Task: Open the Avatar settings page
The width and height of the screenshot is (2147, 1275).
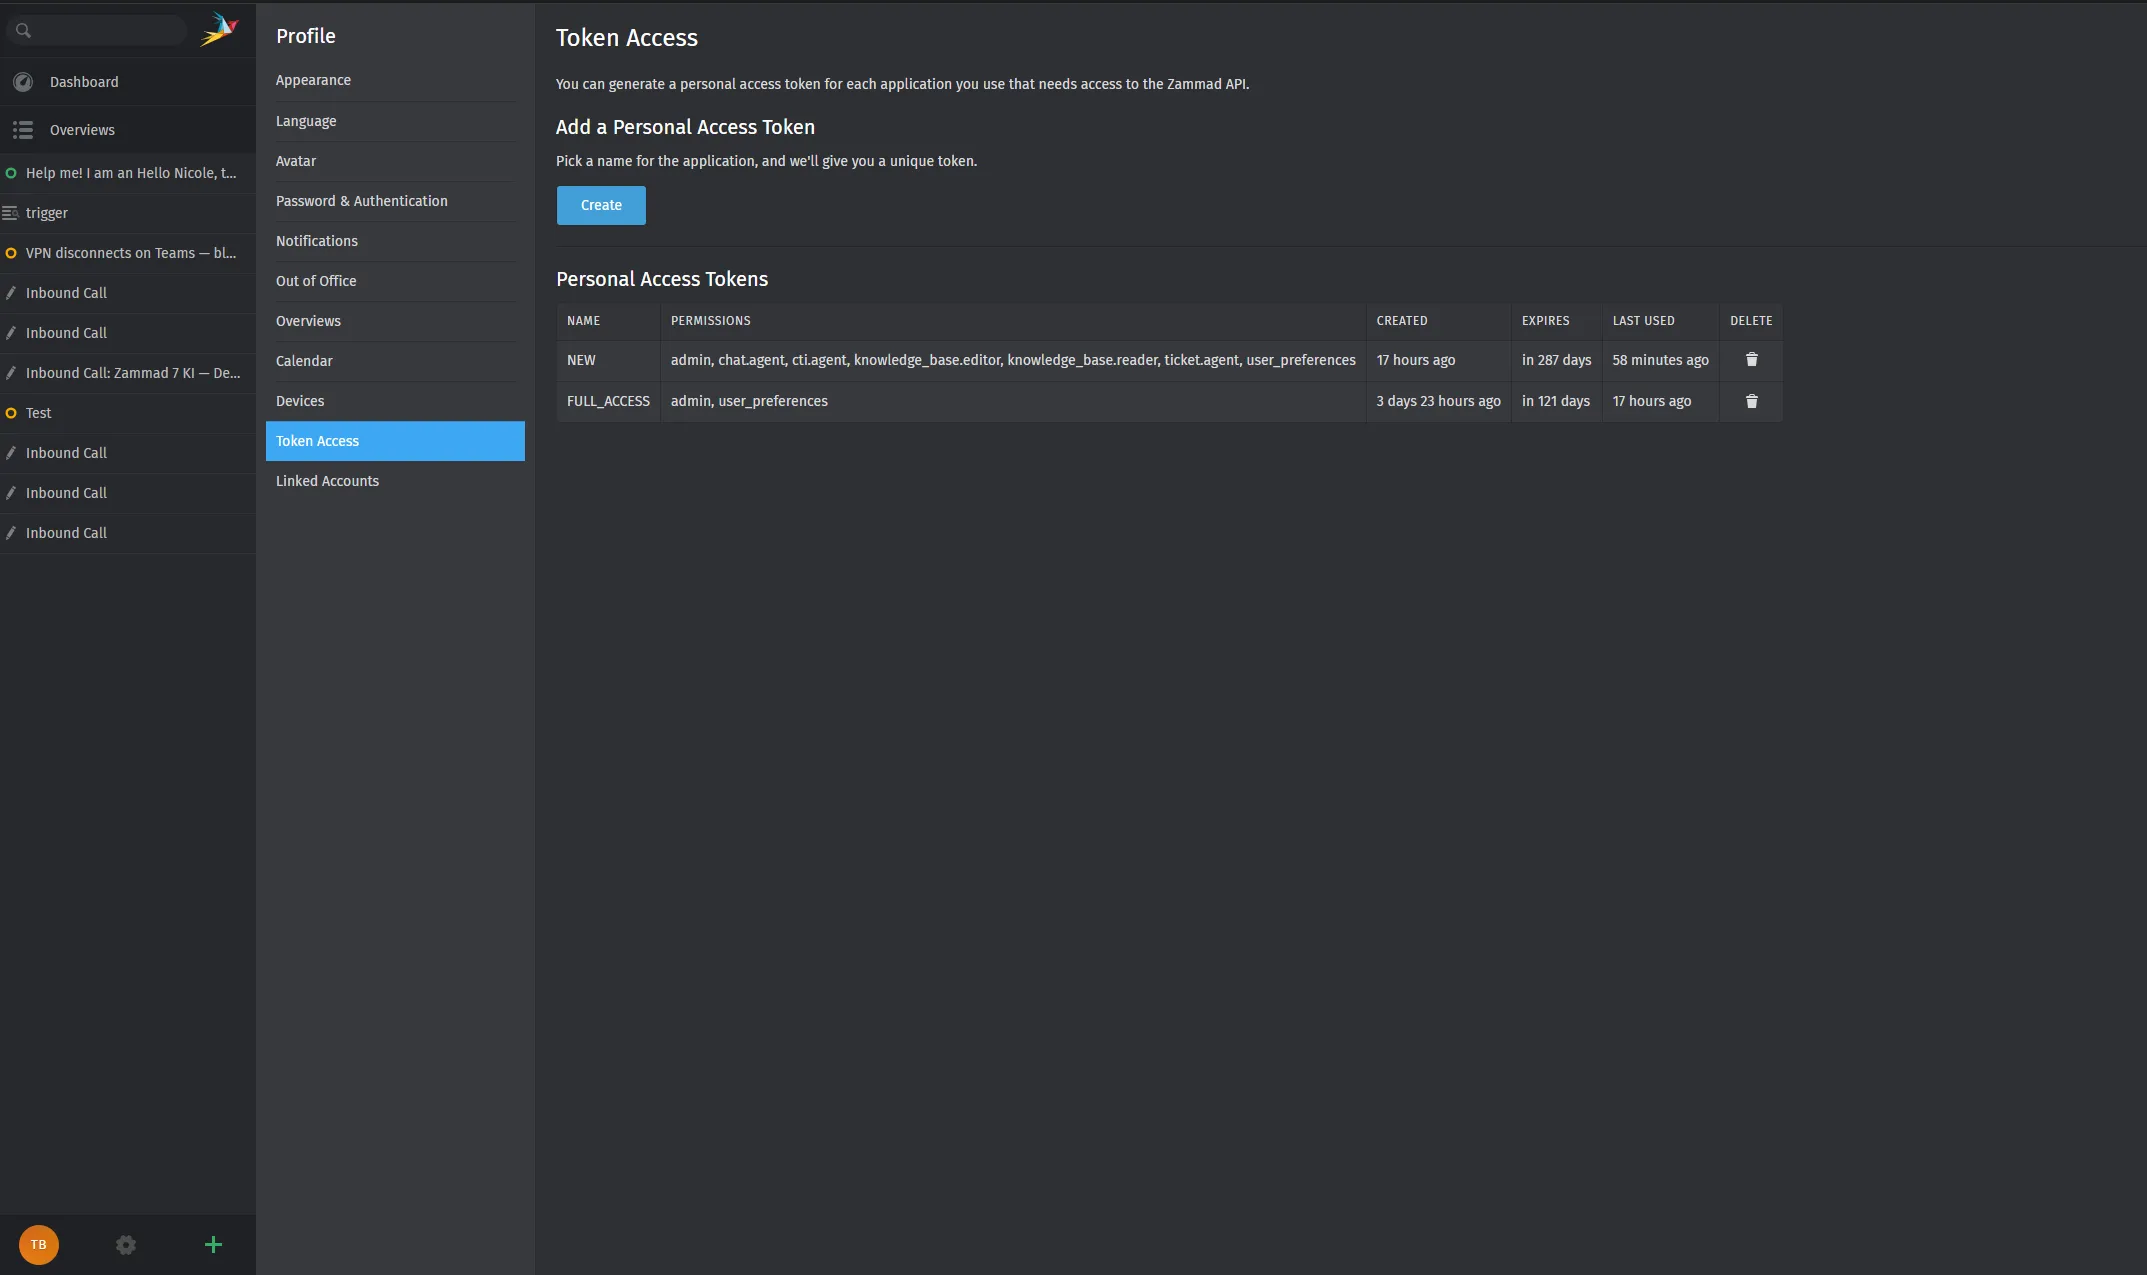Action: click(x=395, y=161)
